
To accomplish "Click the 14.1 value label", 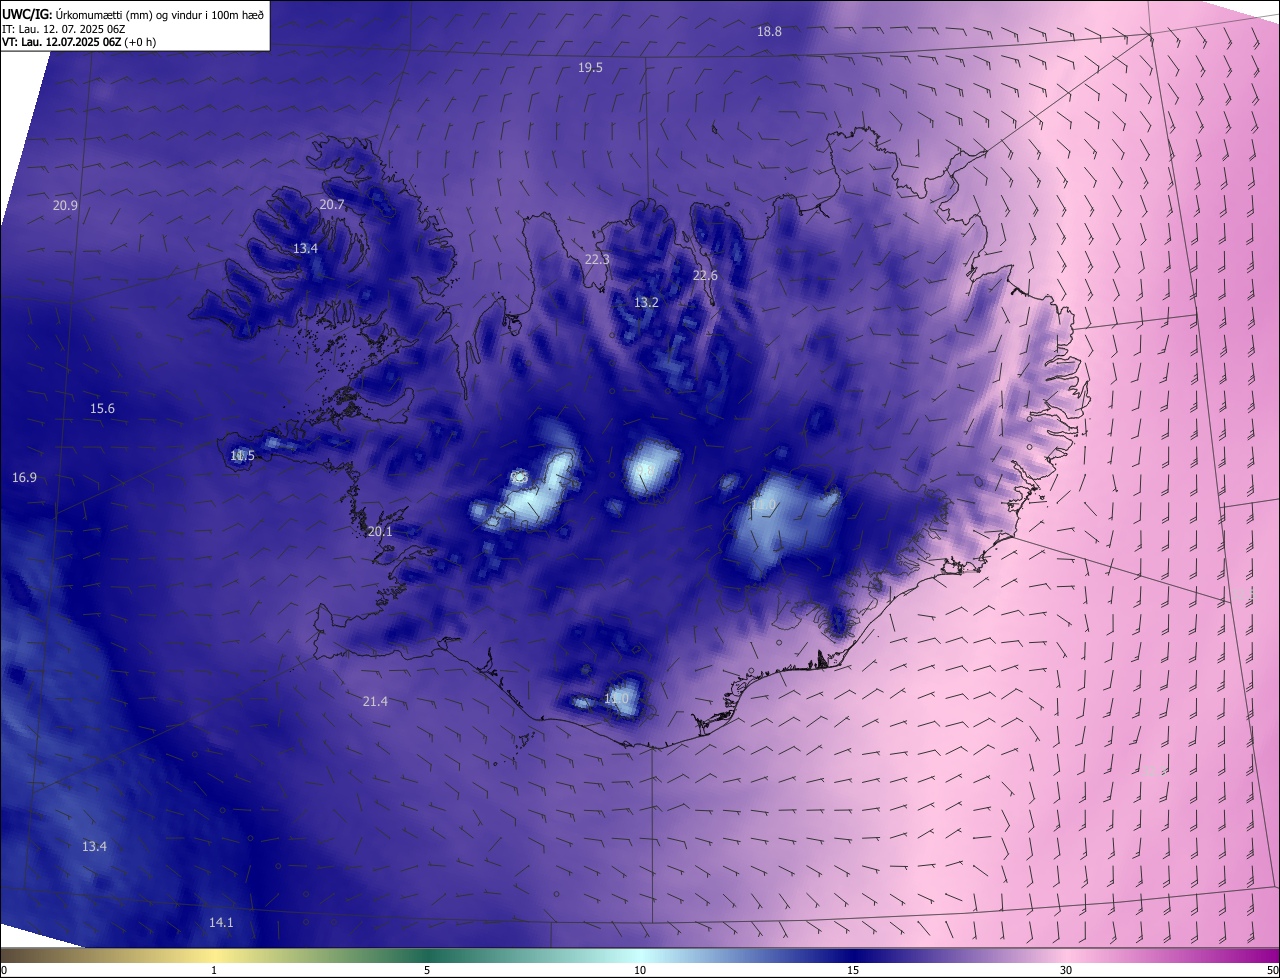I will 221,923.
